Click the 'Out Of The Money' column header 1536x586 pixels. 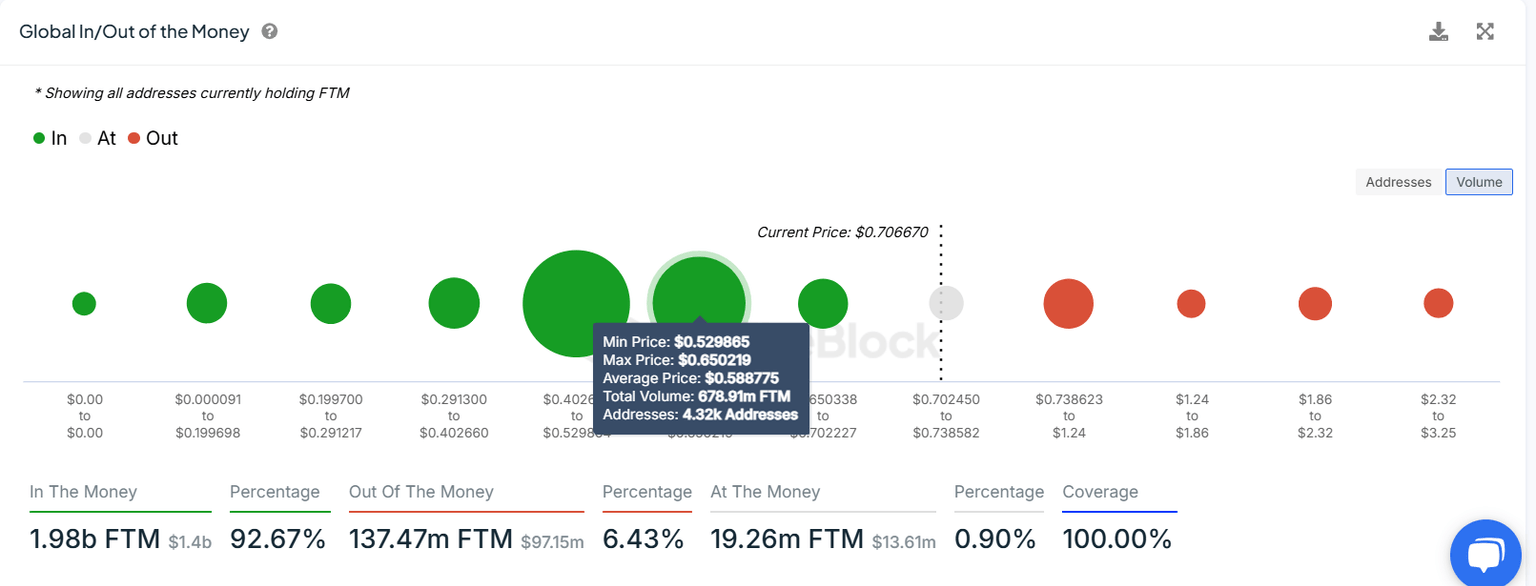[421, 491]
